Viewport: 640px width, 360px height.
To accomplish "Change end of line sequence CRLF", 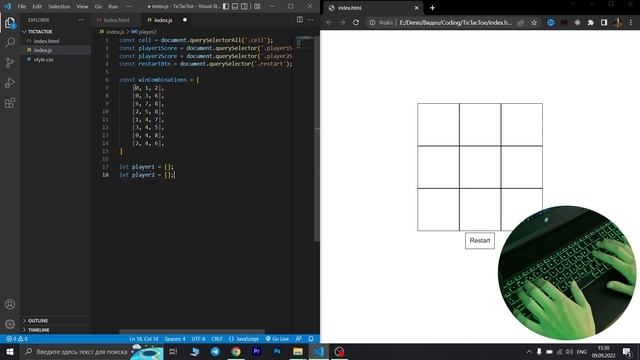I will pyautogui.click(x=217, y=339).
